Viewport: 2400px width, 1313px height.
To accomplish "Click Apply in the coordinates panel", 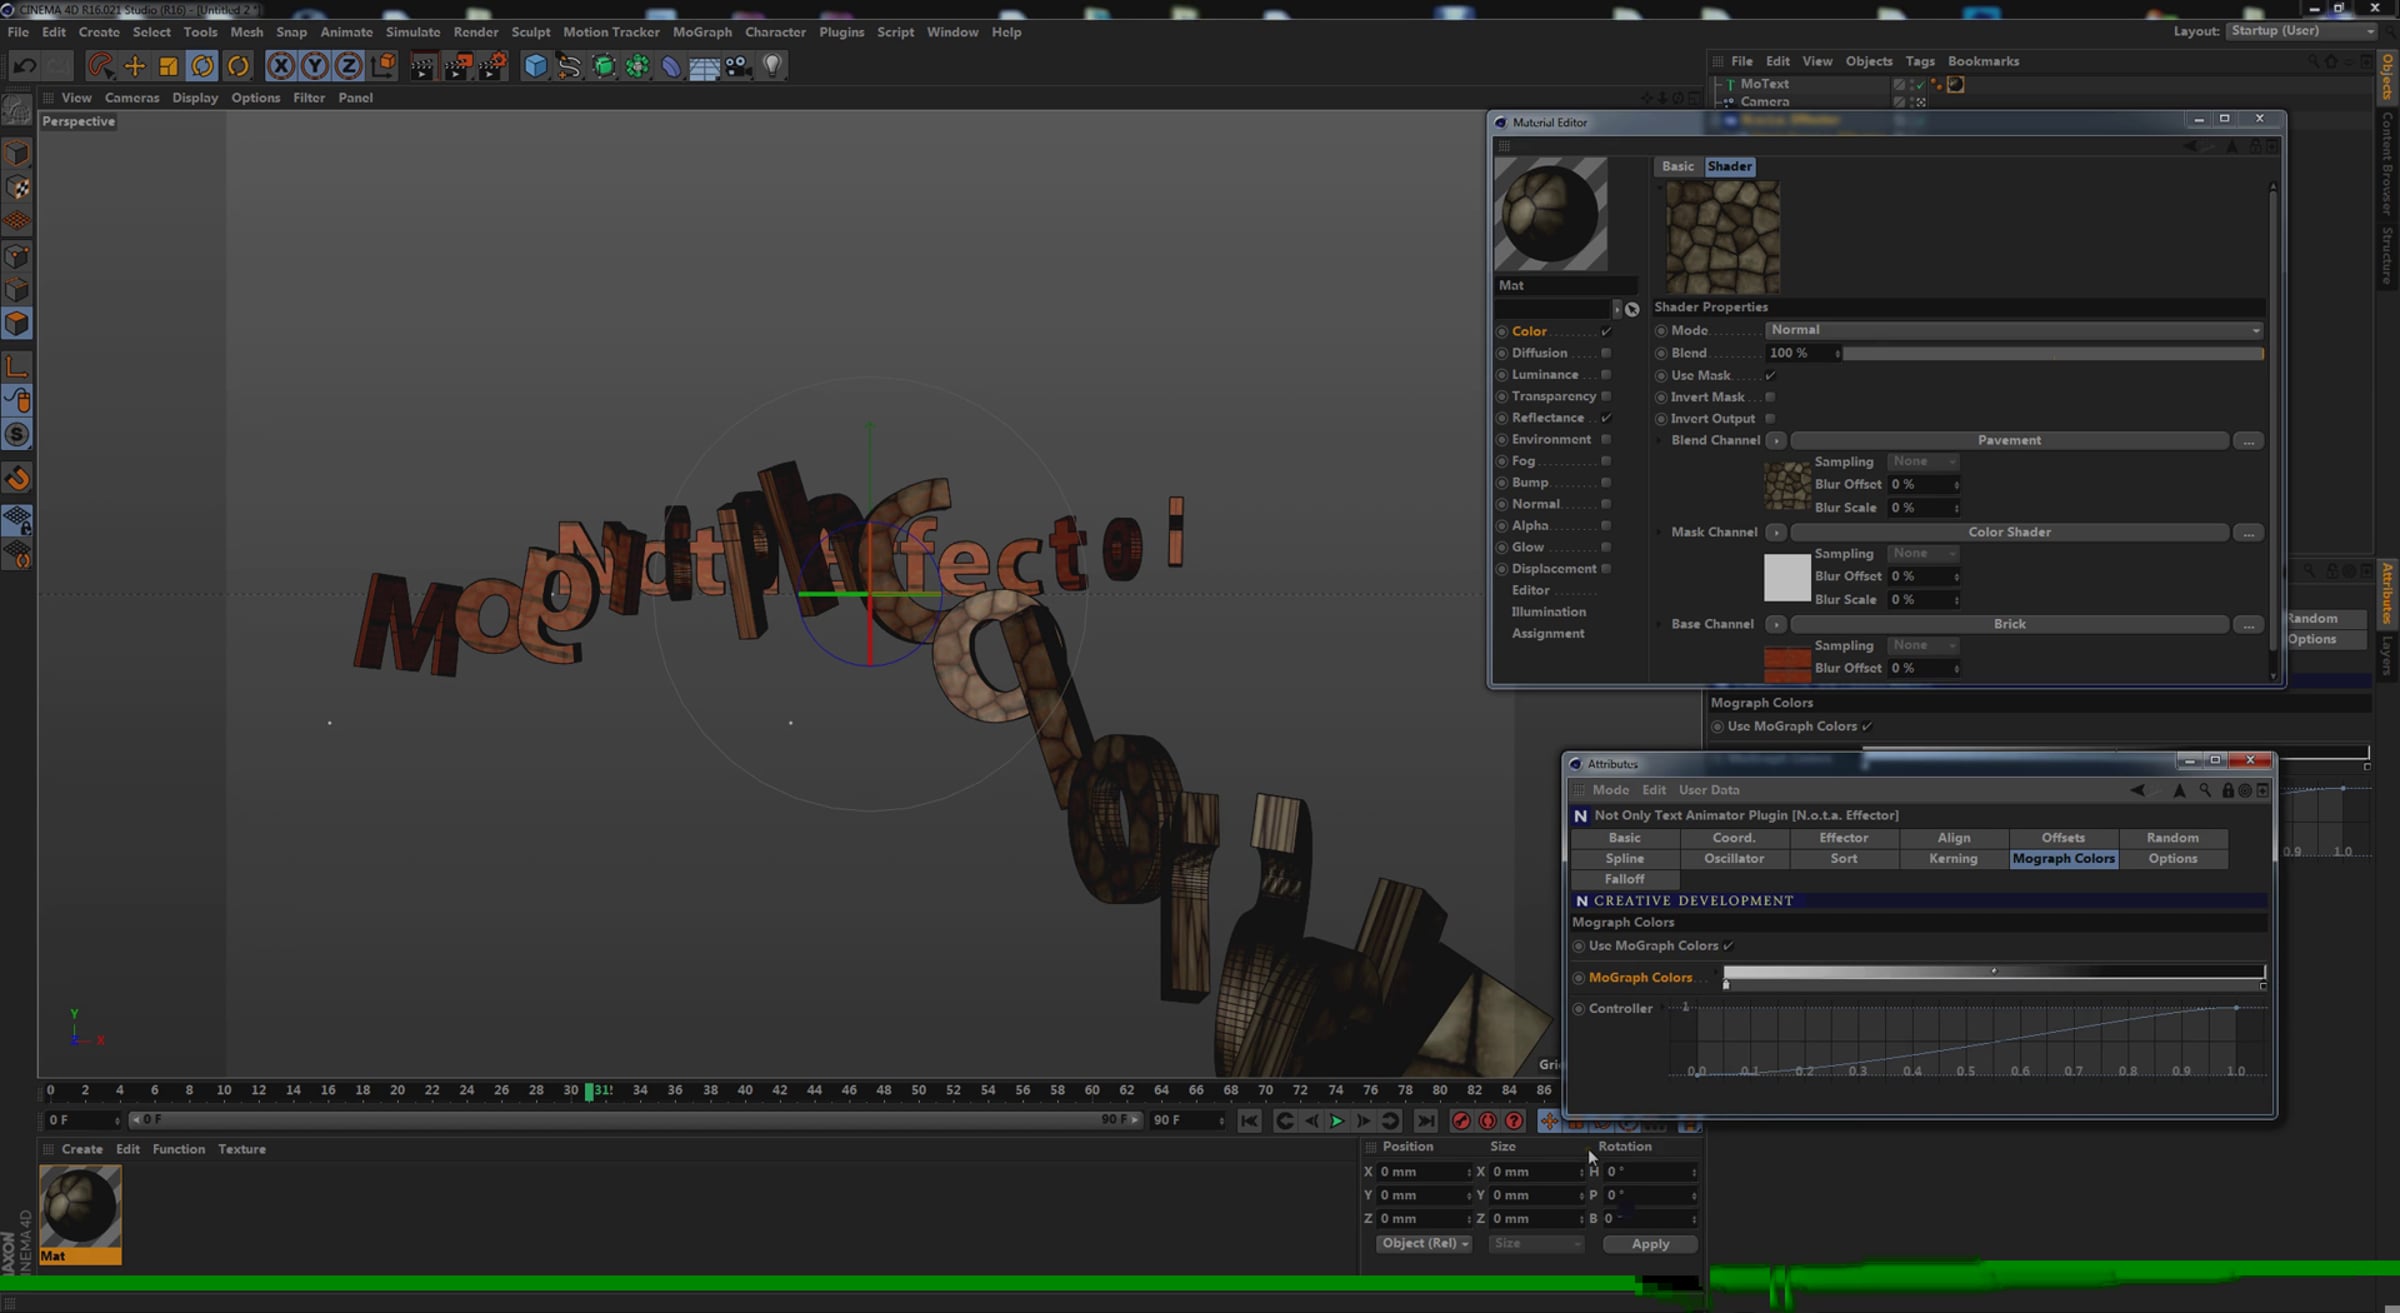I will (1650, 1244).
